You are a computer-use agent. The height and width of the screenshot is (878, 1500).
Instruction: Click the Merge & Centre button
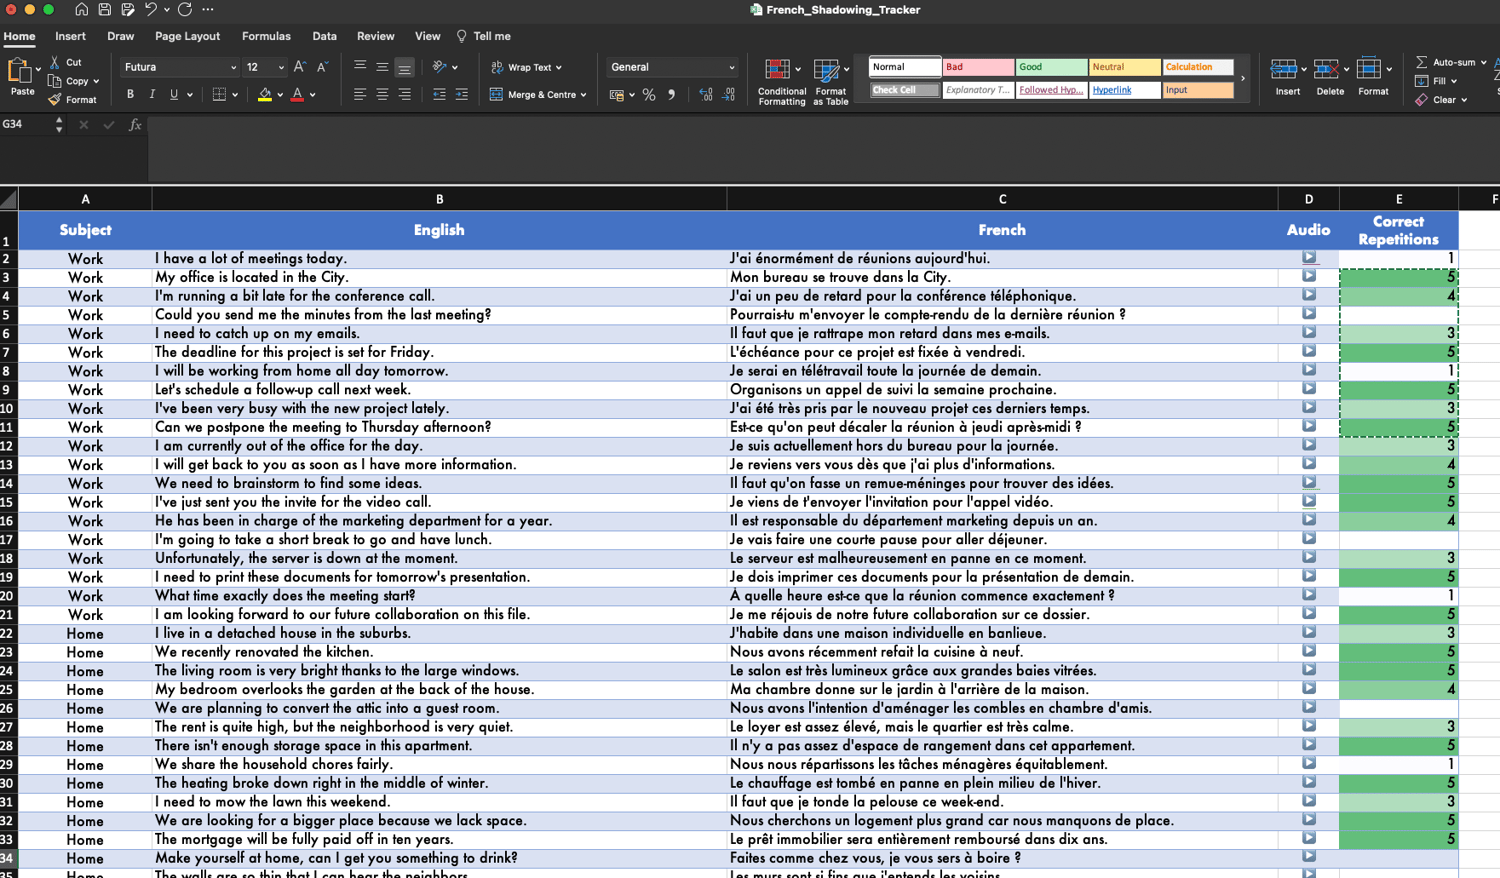pos(538,95)
